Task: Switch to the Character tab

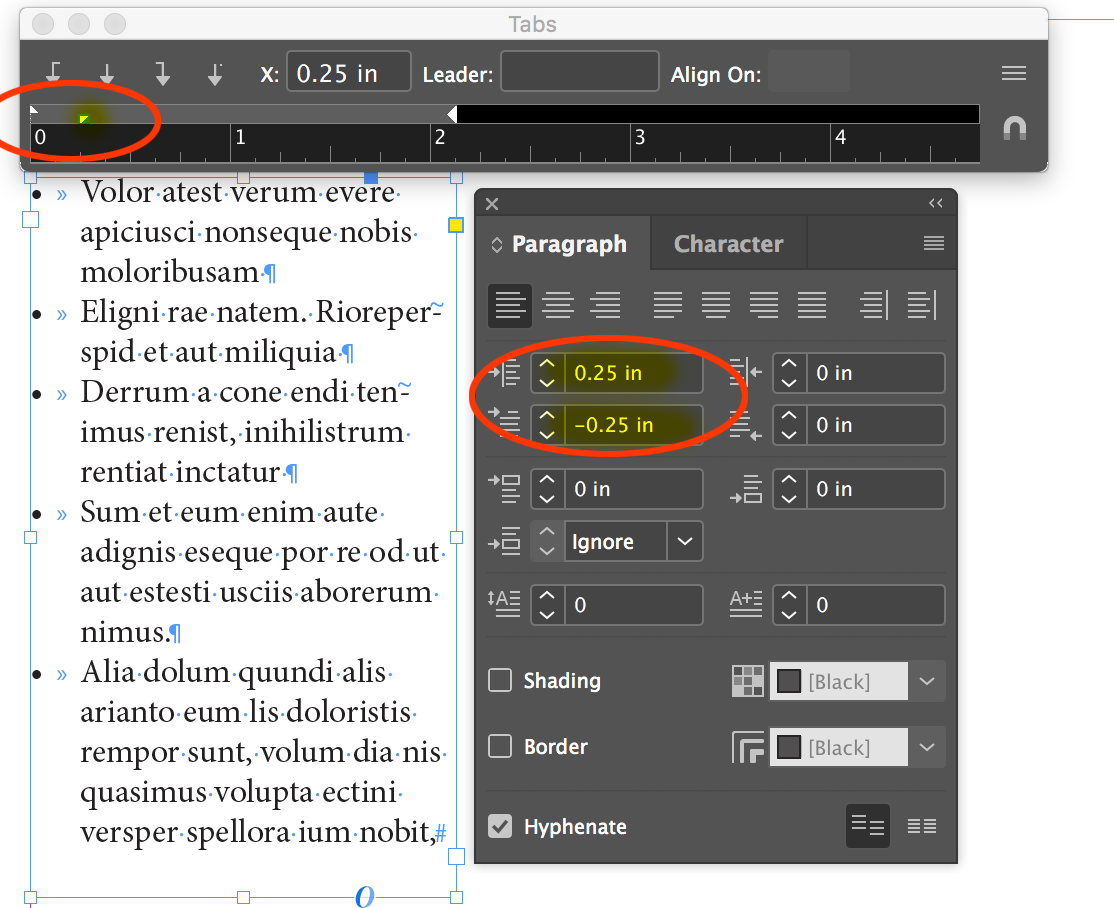Action: [728, 243]
